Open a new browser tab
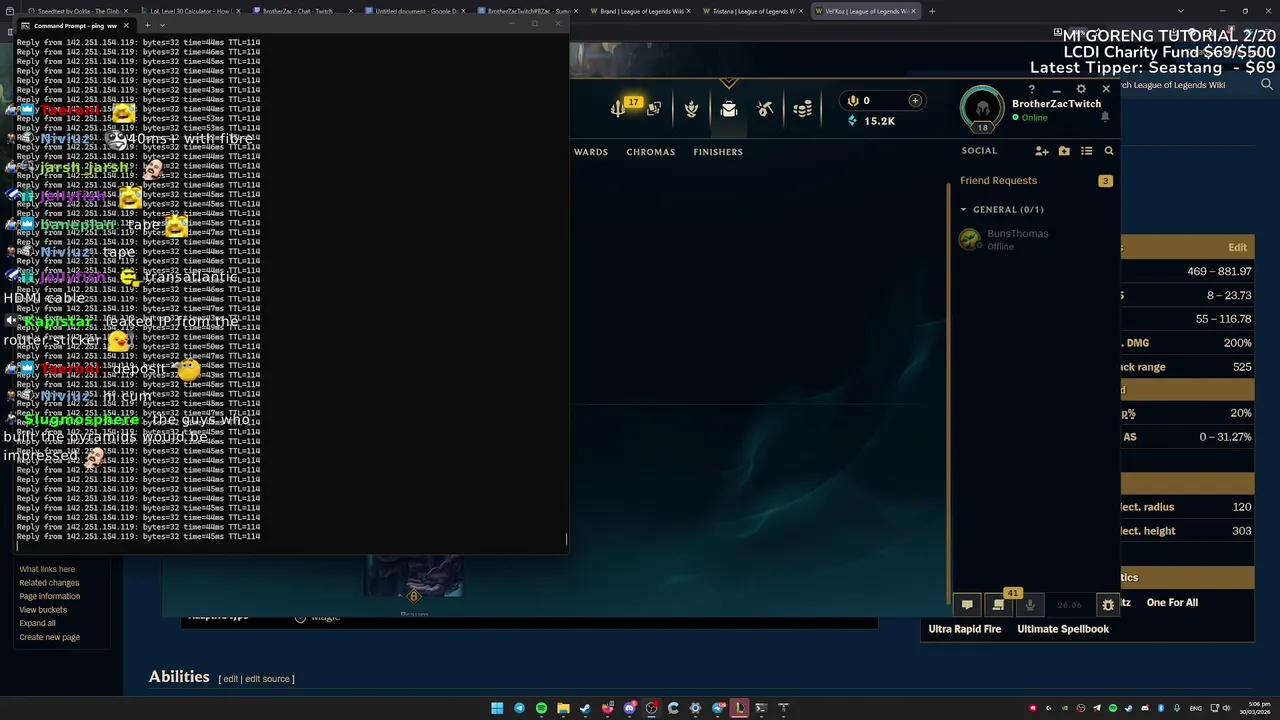 click(x=932, y=11)
